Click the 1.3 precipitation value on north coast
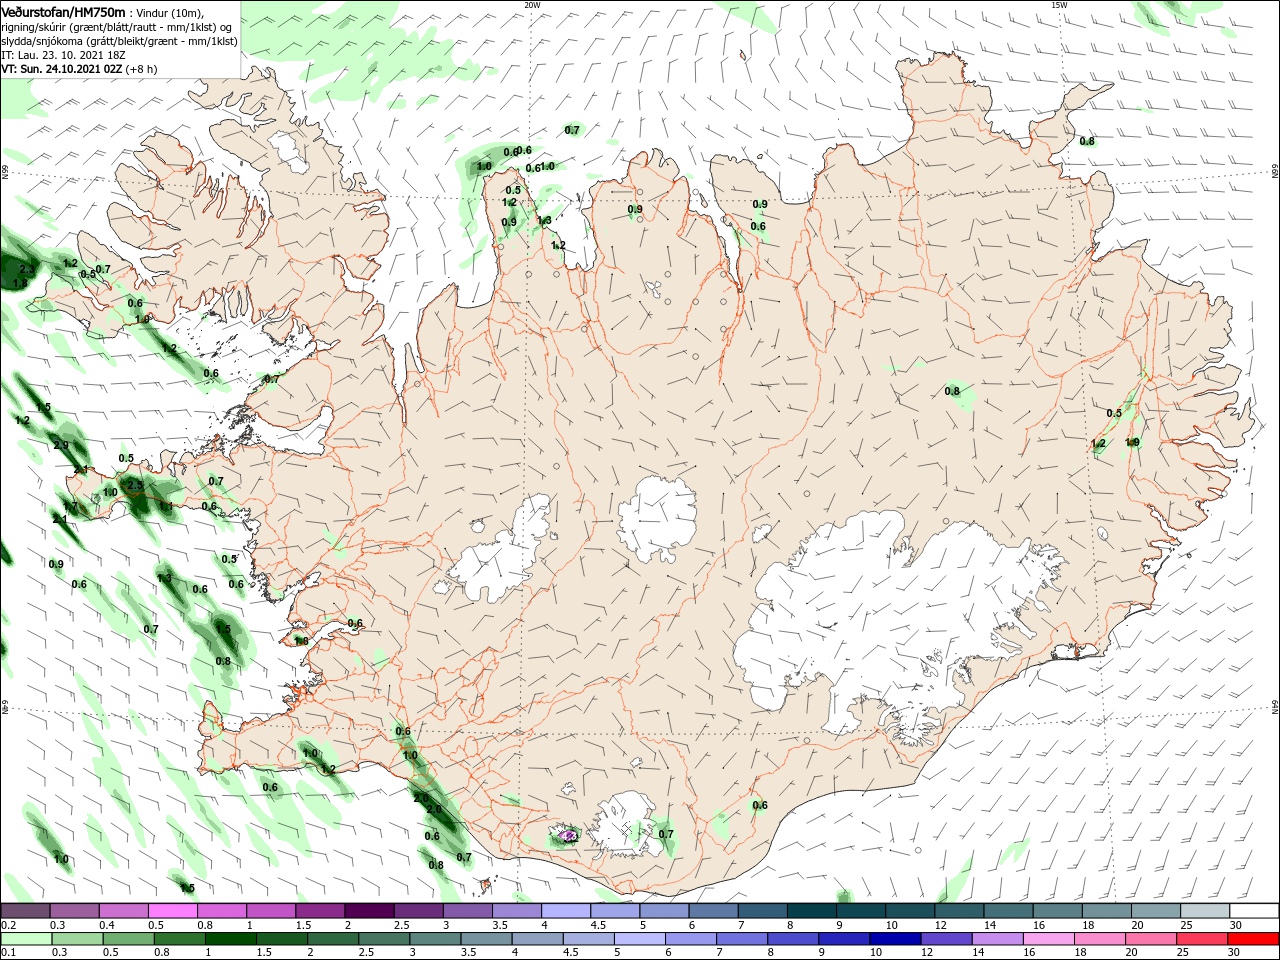 click(544, 220)
